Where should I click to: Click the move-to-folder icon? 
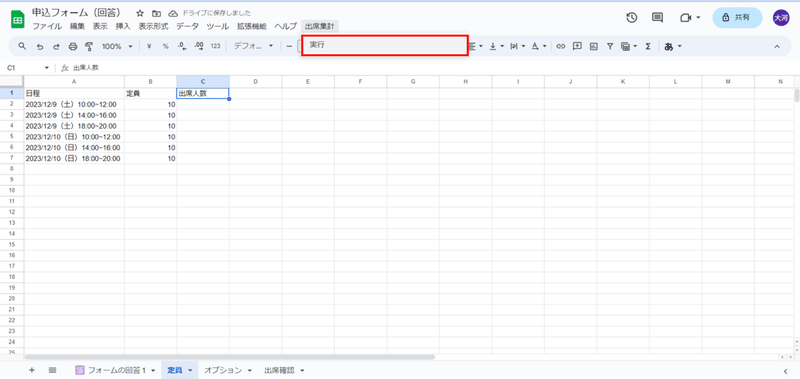157,13
